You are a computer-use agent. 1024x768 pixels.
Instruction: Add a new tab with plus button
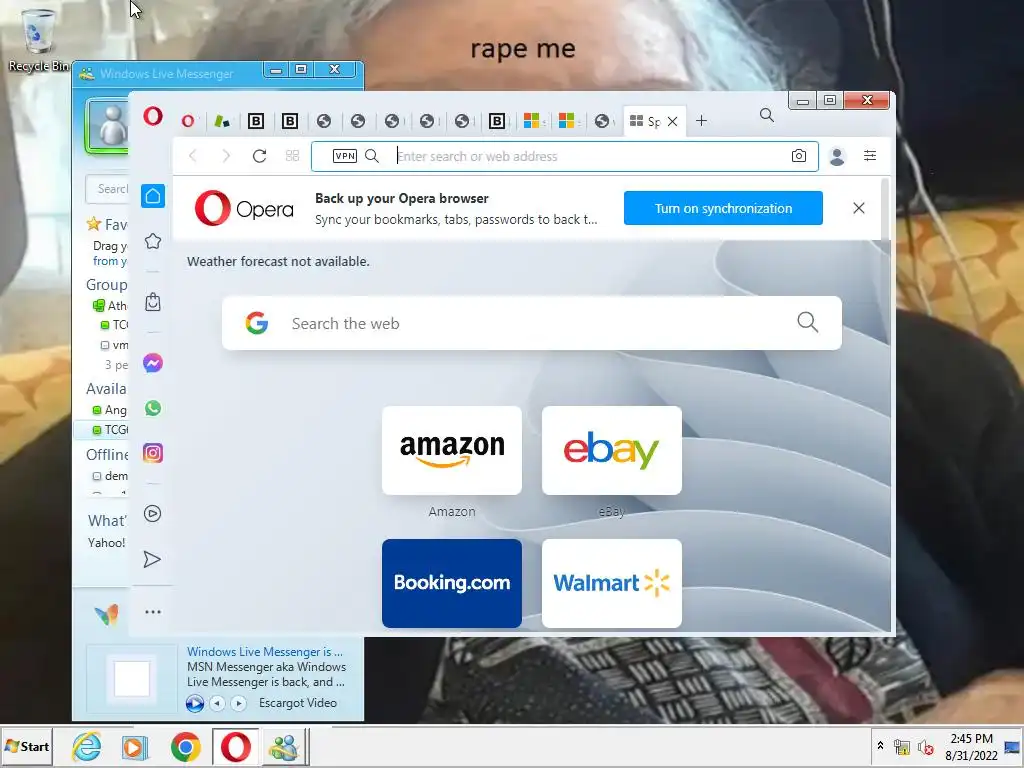(x=701, y=121)
